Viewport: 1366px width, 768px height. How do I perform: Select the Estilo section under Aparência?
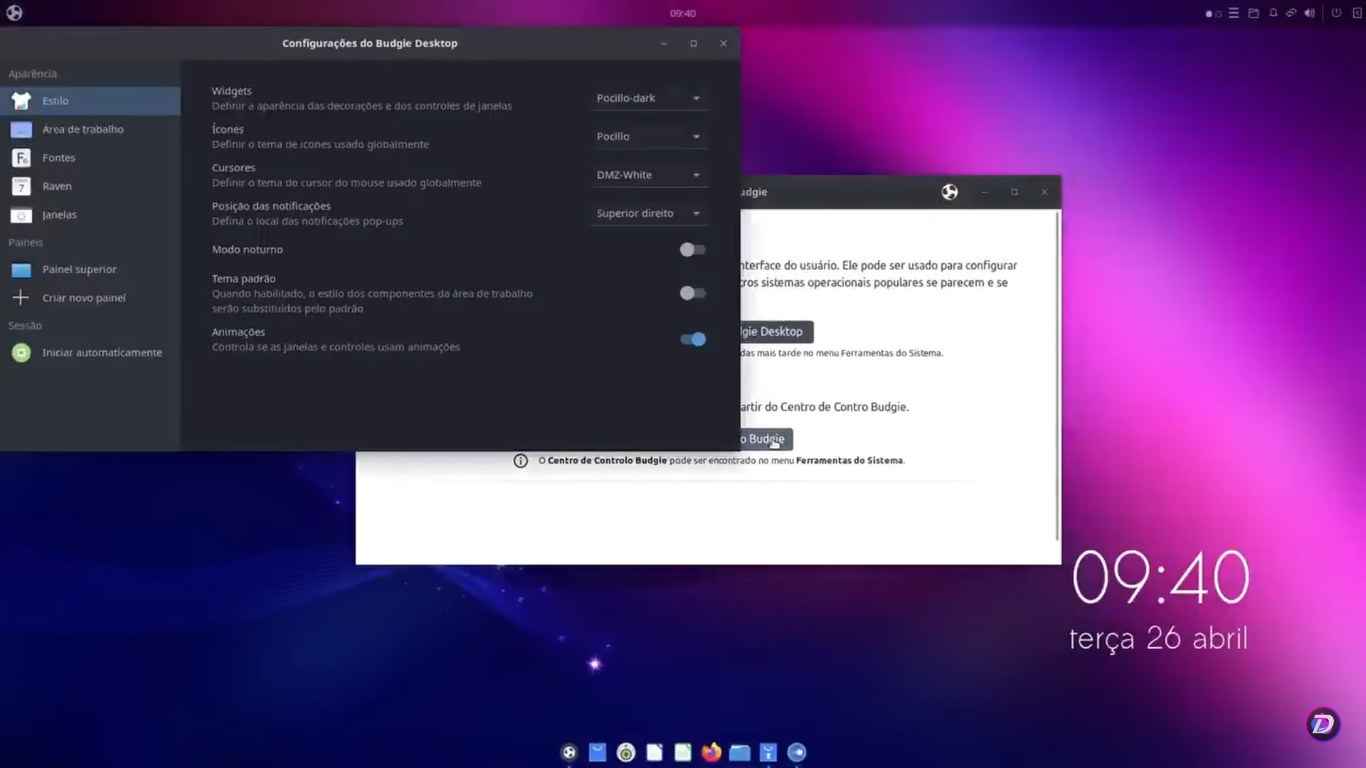pyautogui.click(x=55, y=100)
